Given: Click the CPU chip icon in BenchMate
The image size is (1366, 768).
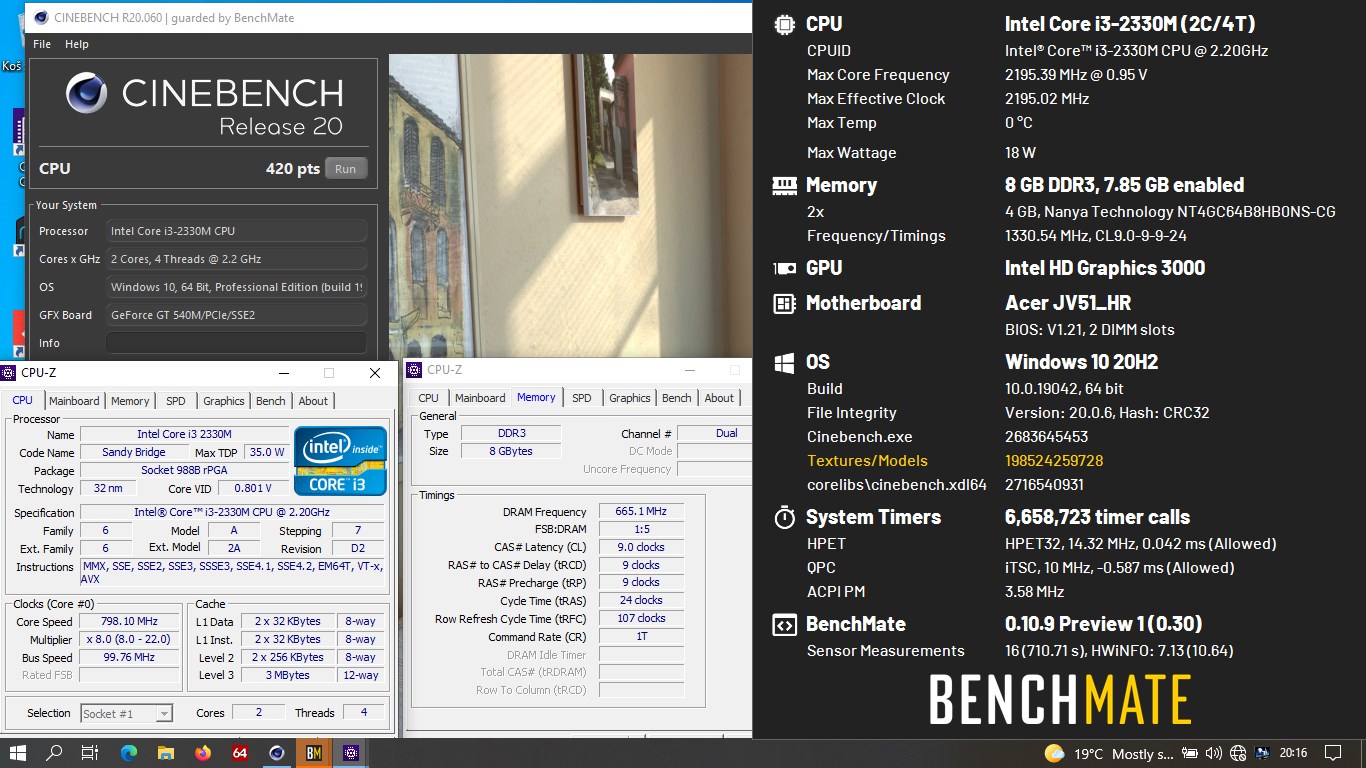Looking at the screenshot, I should [785, 25].
